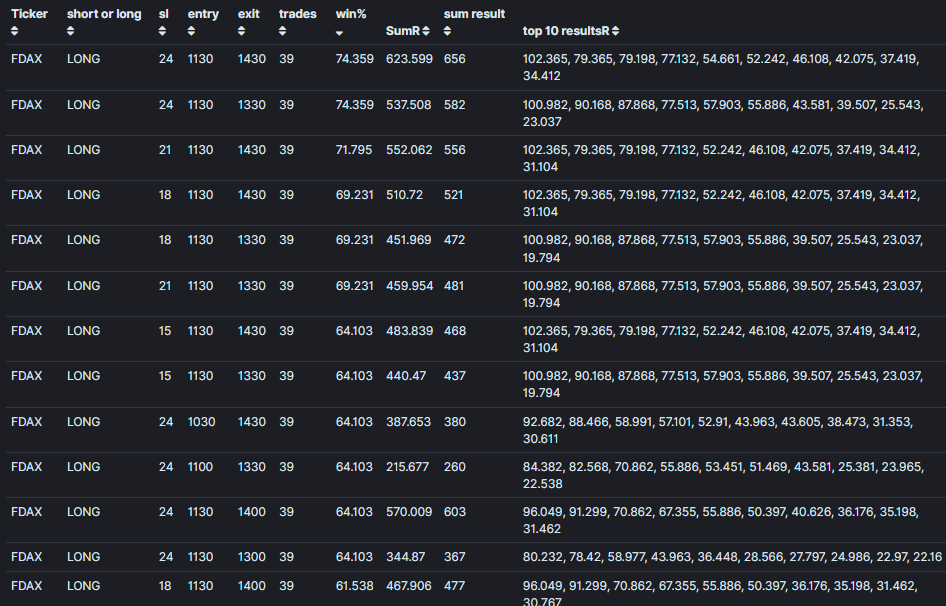Sort by SumR column arrows
Image resolution: width=946 pixels, height=606 pixels.
point(426,31)
